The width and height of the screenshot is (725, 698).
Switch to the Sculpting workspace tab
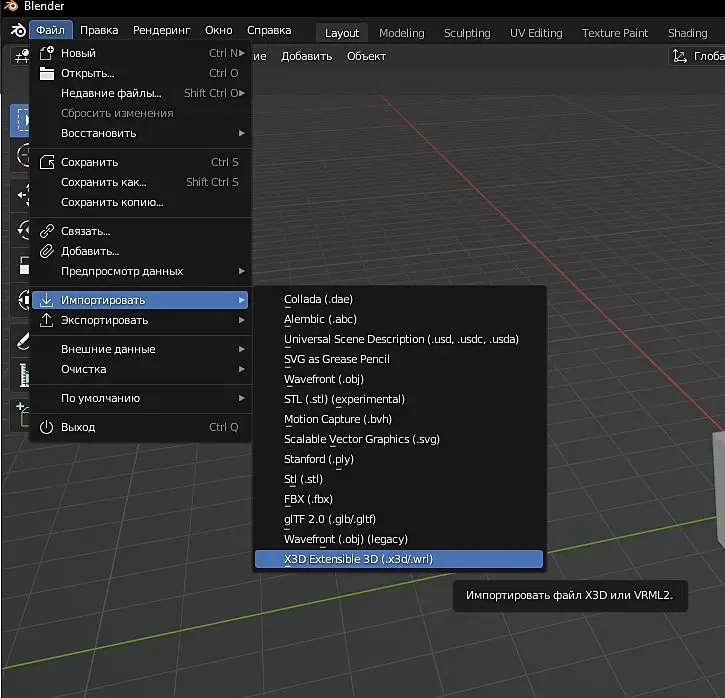tap(467, 33)
